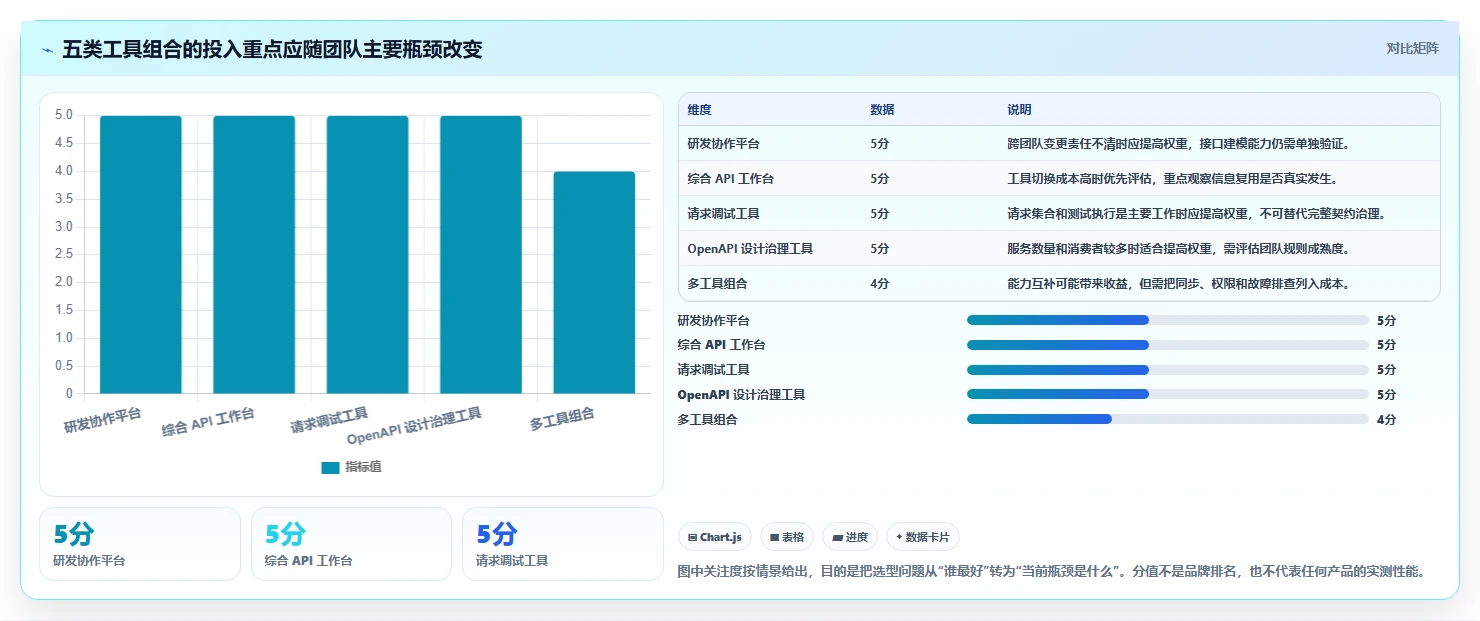Screen dimensions: 1480x621
Task: Click the 请求调试工具 bar in the chart
Action: [367, 254]
